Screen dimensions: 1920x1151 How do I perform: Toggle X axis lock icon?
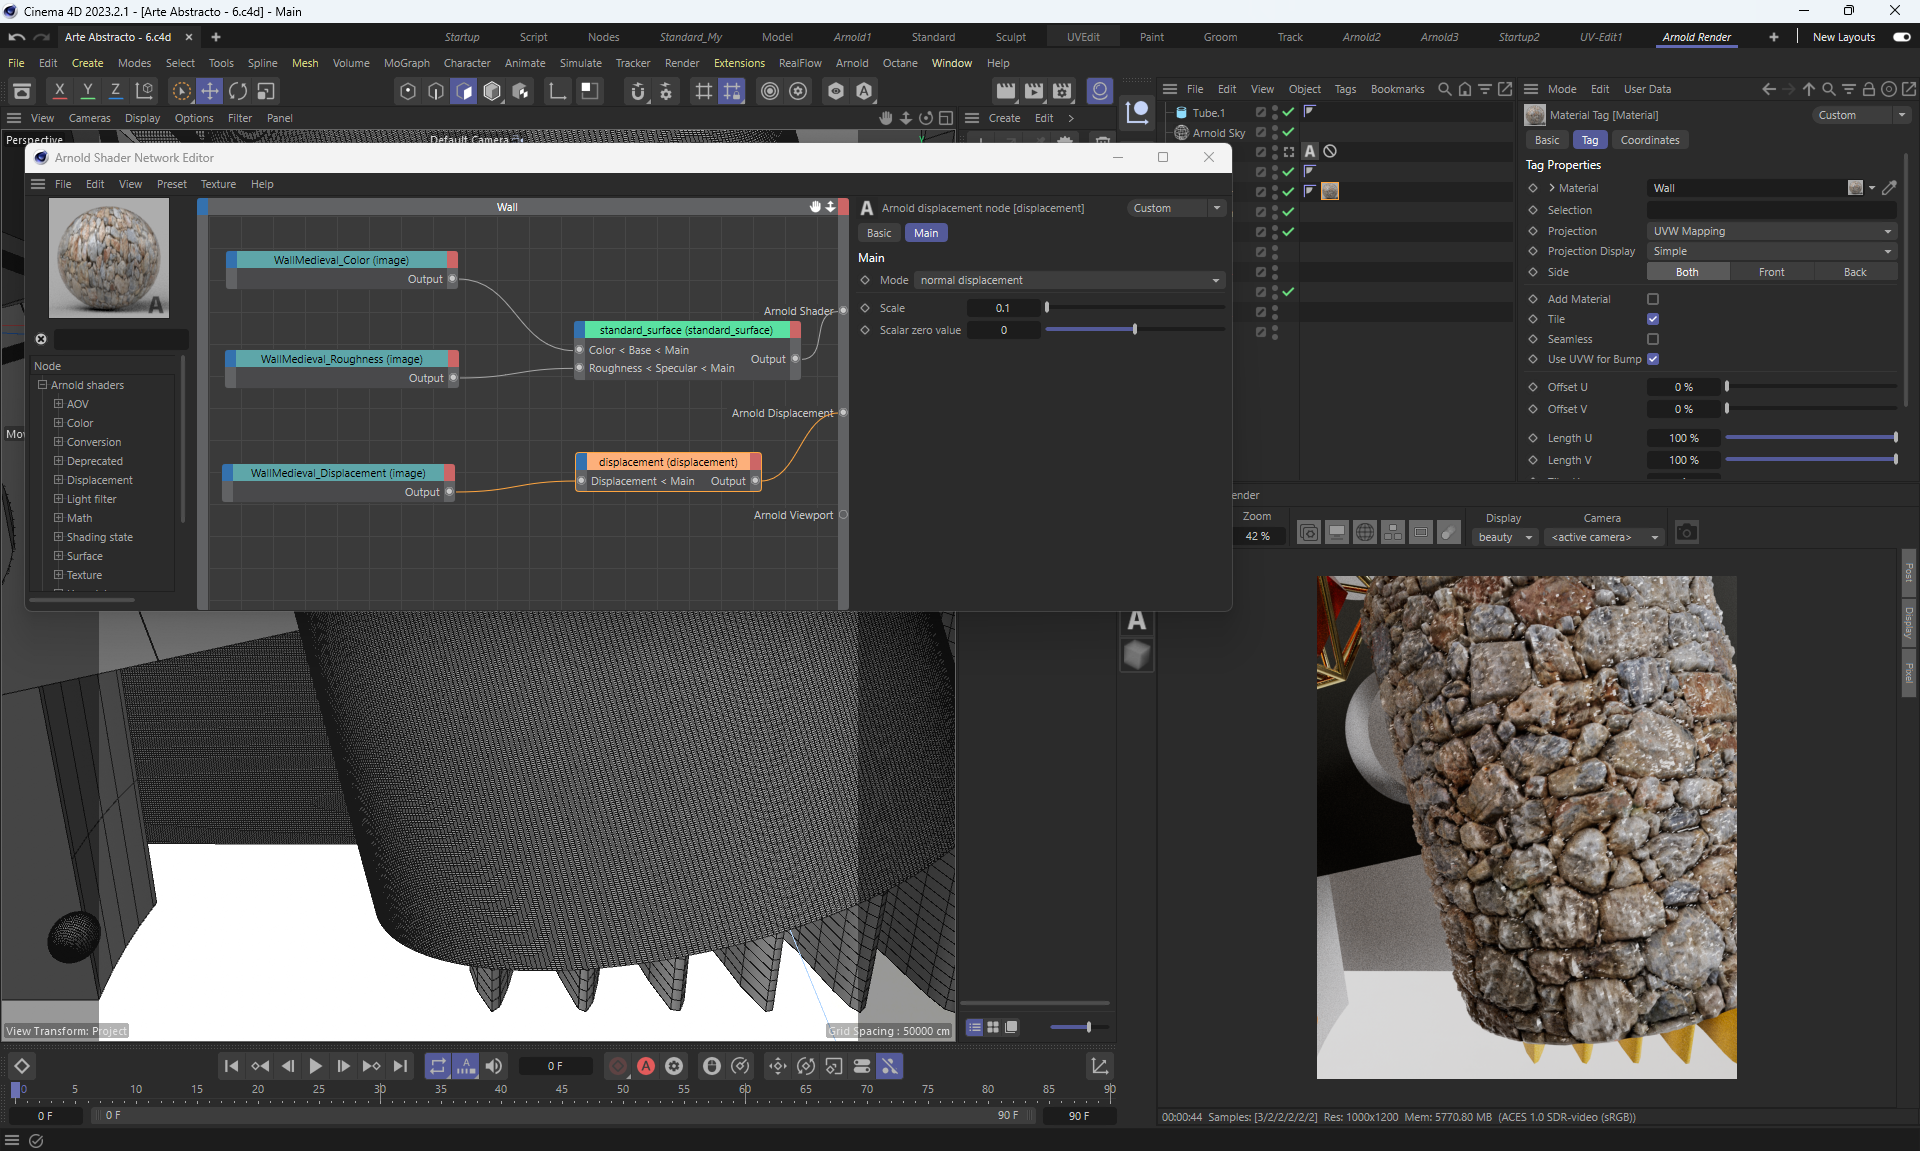coord(59,91)
